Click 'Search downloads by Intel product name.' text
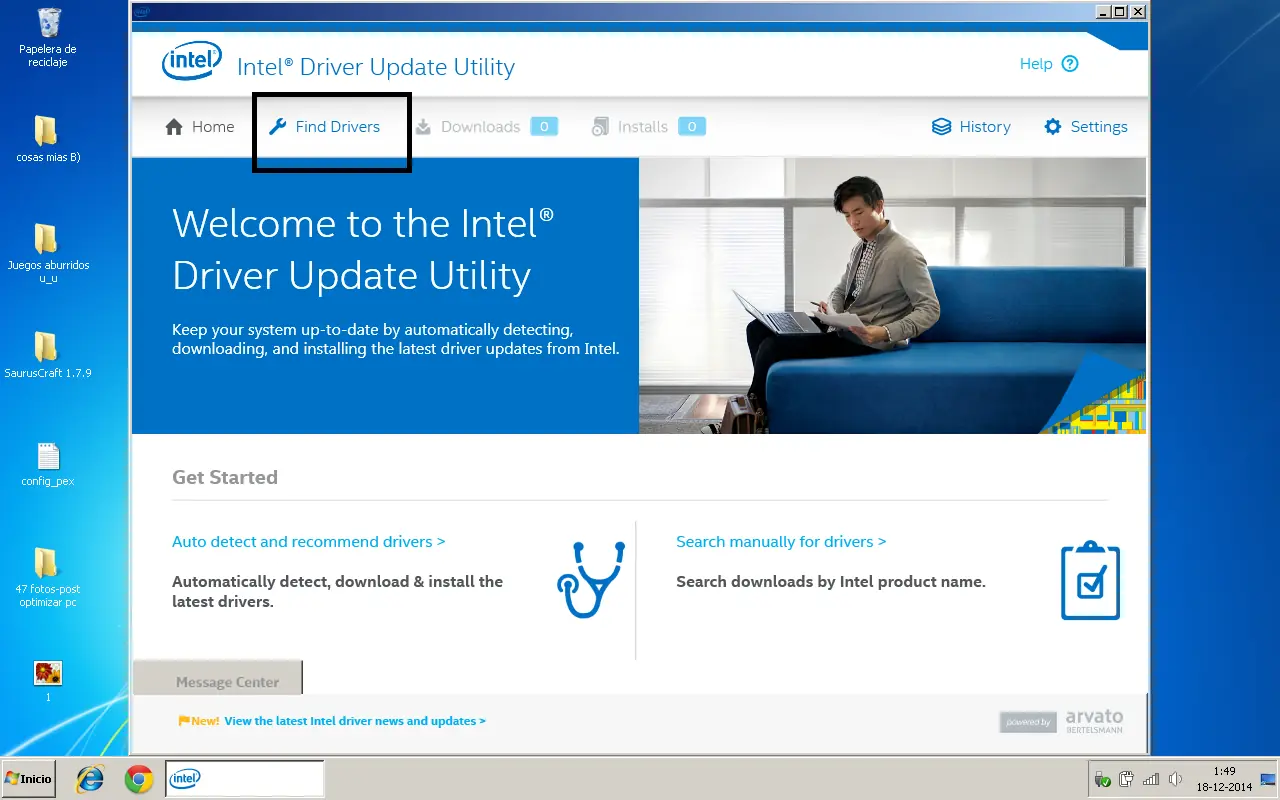The image size is (1280, 800). click(x=831, y=582)
